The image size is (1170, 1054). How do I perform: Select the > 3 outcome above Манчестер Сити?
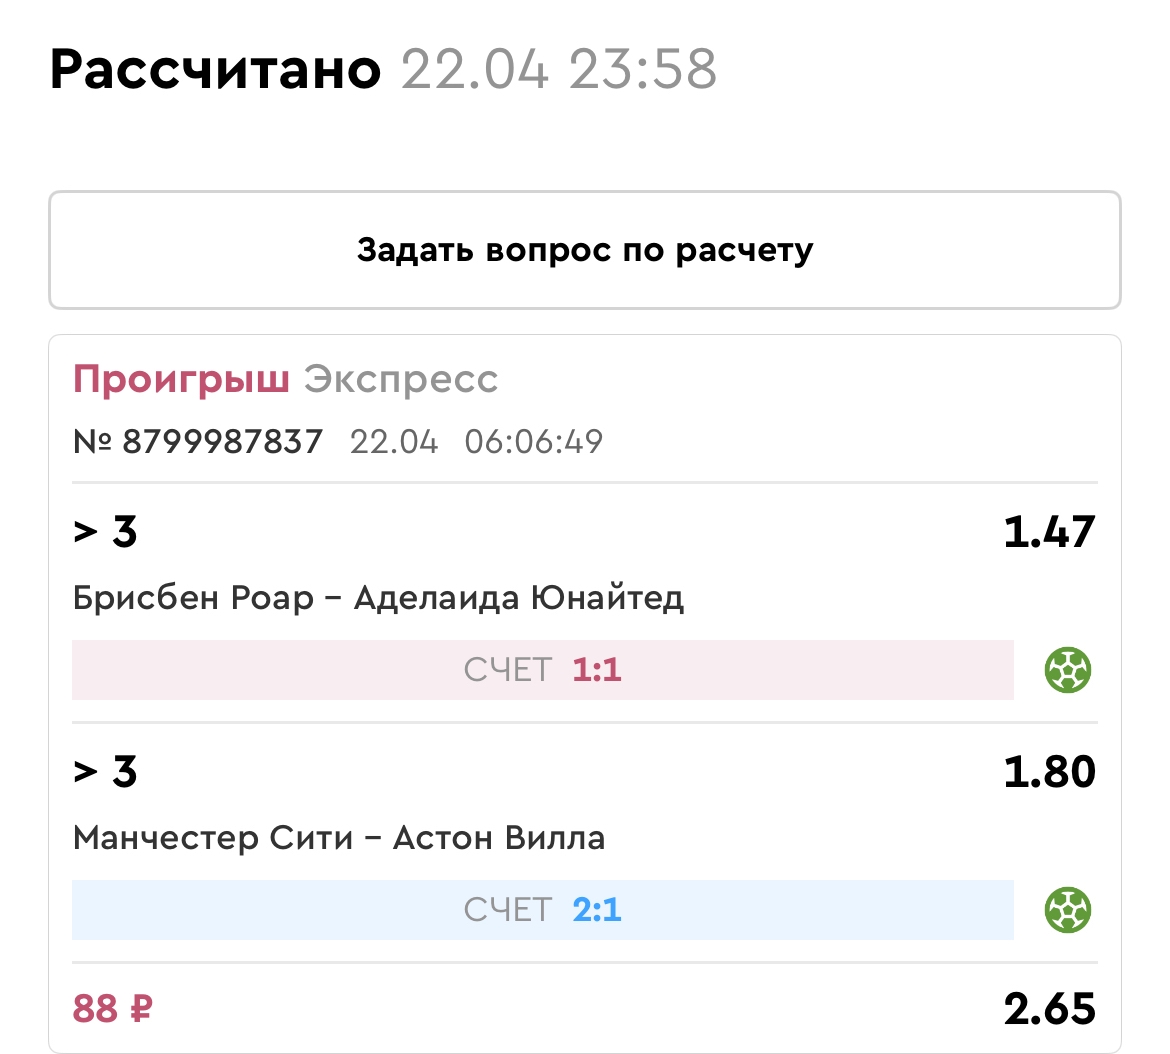(105, 772)
